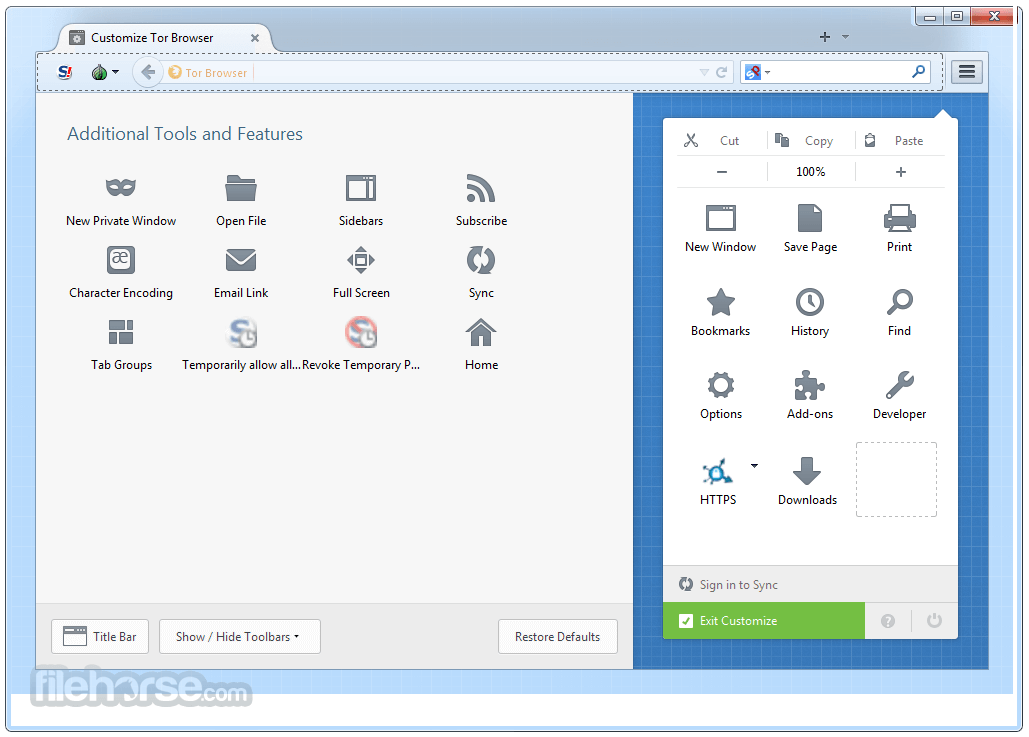
Task: Zoom out with the minus button
Action: (722, 172)
